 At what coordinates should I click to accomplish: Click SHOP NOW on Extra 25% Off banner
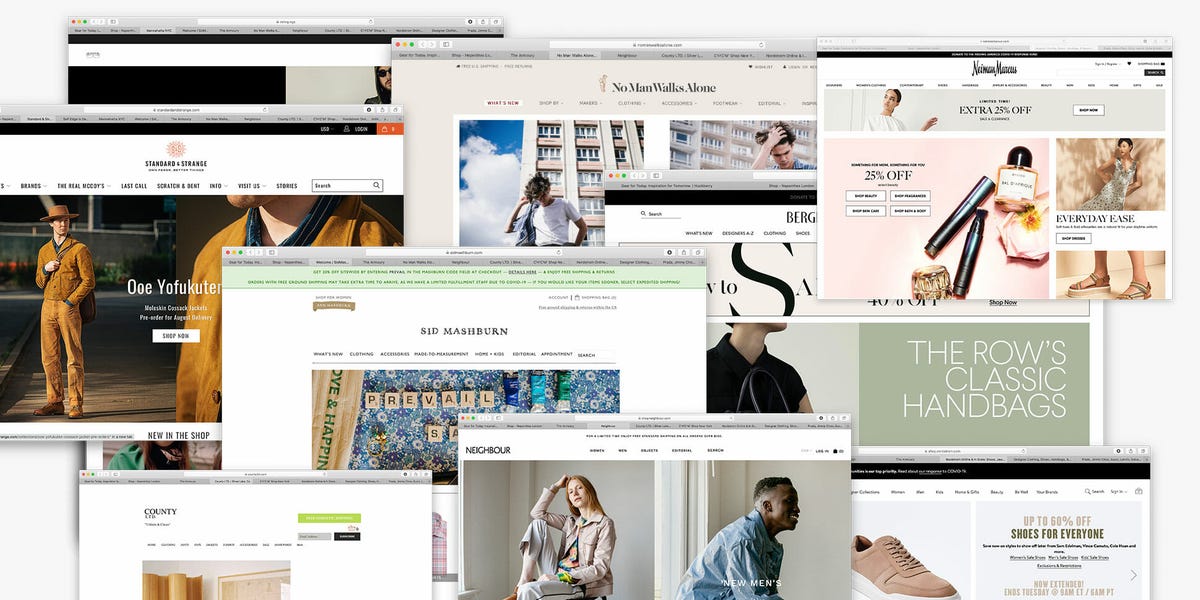click(1089, 110)
